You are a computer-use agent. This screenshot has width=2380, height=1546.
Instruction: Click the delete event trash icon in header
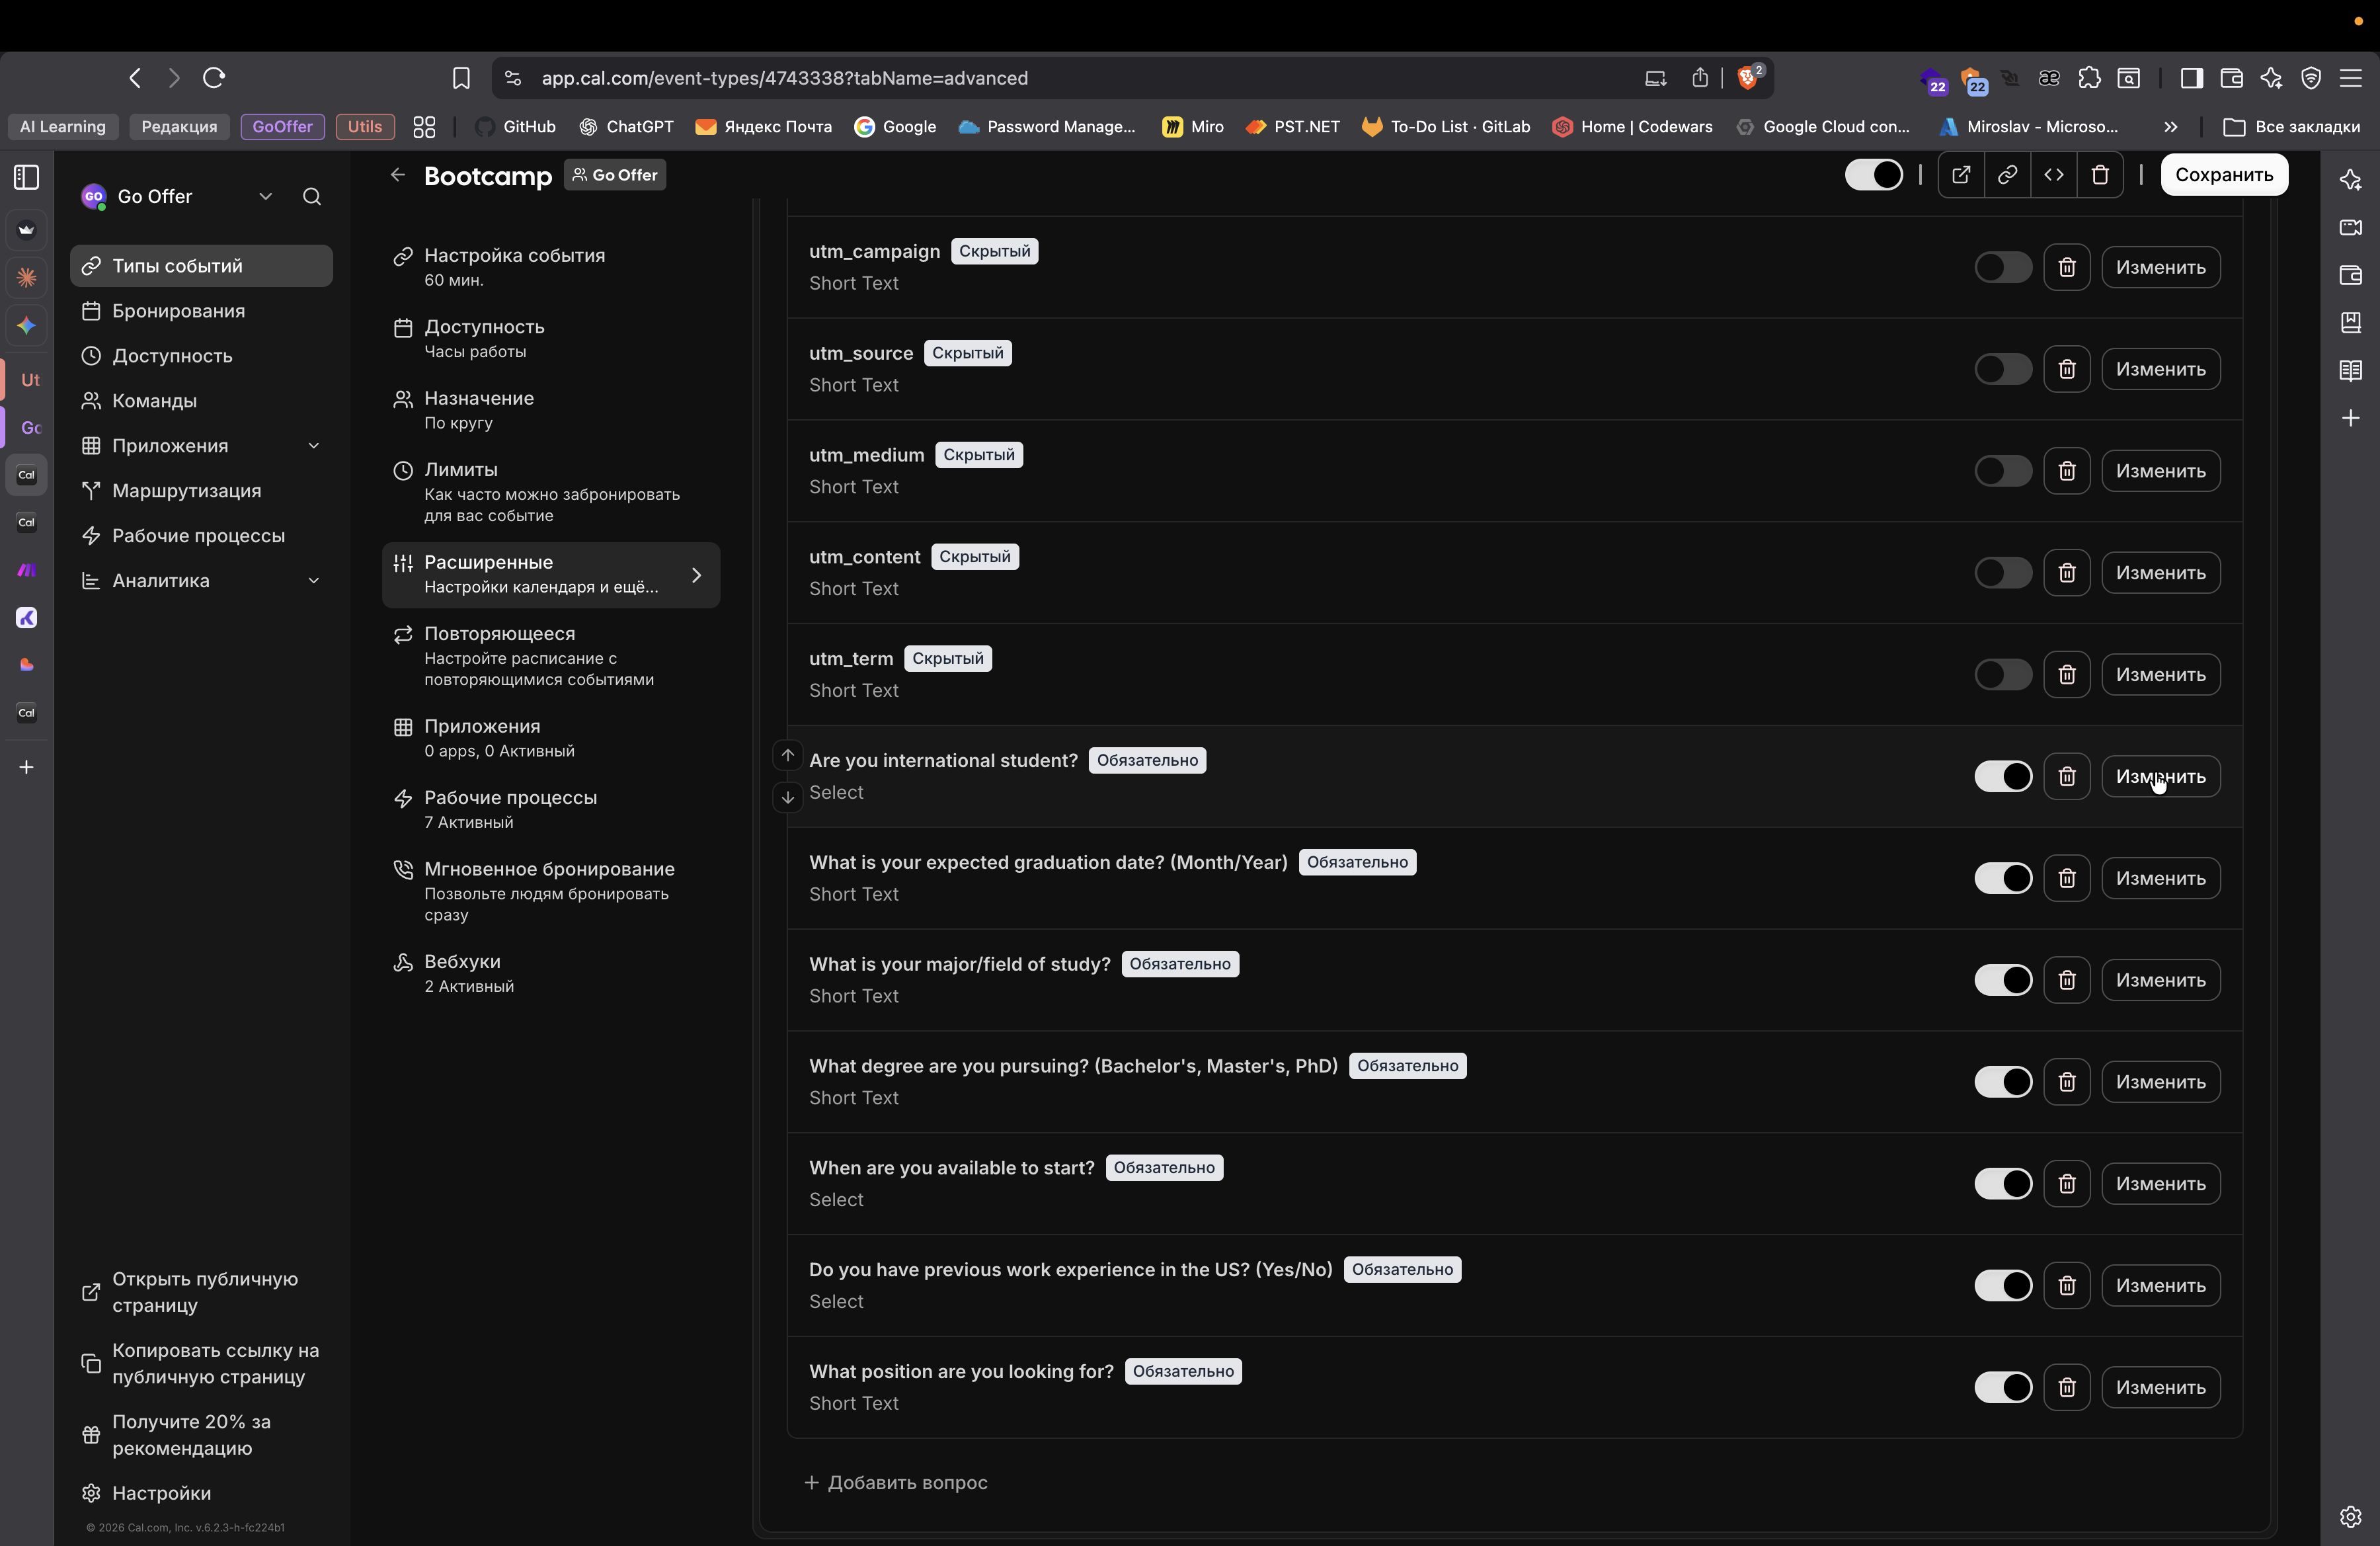point(2099,175)
